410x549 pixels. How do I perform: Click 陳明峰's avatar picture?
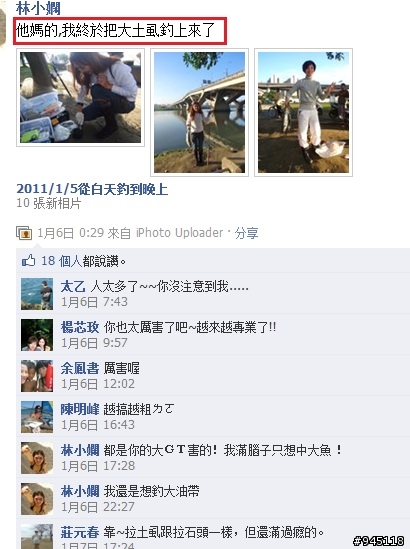[37, 417]
